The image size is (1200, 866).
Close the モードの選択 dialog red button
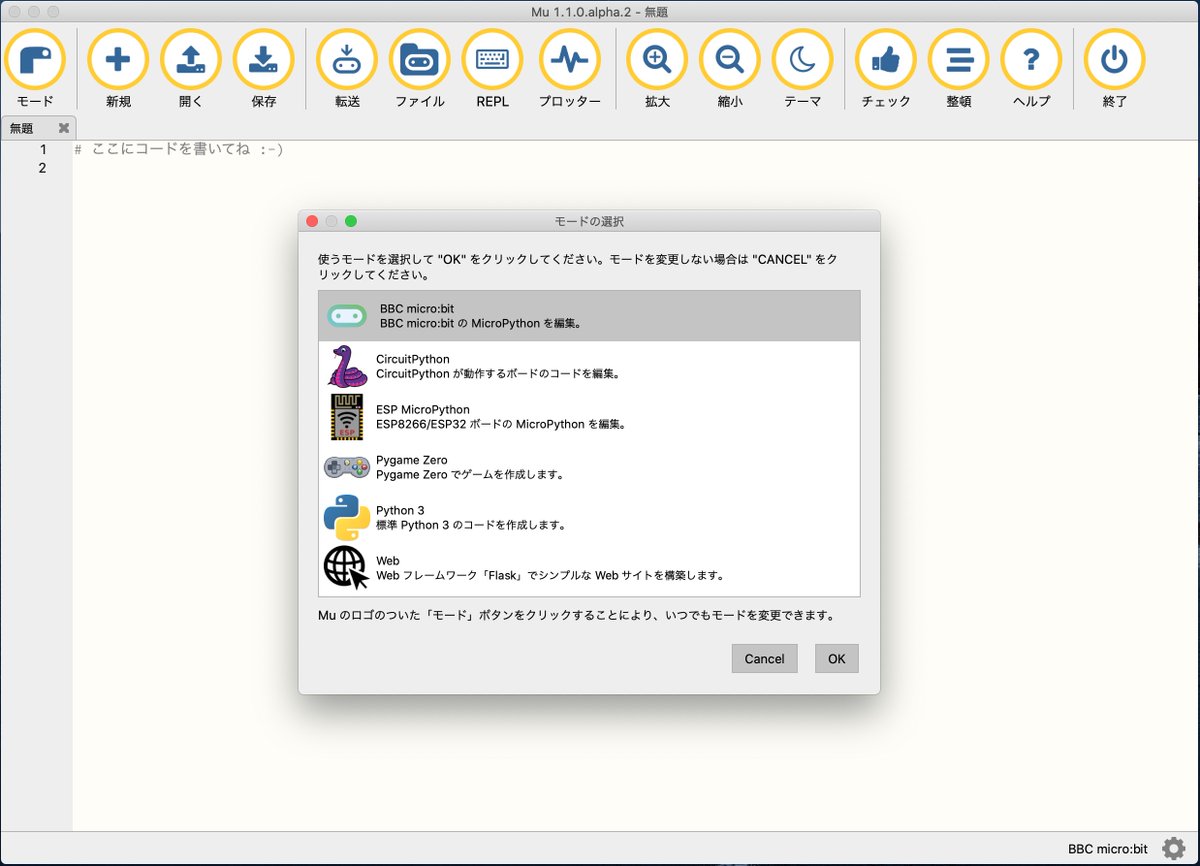(312, 221)
